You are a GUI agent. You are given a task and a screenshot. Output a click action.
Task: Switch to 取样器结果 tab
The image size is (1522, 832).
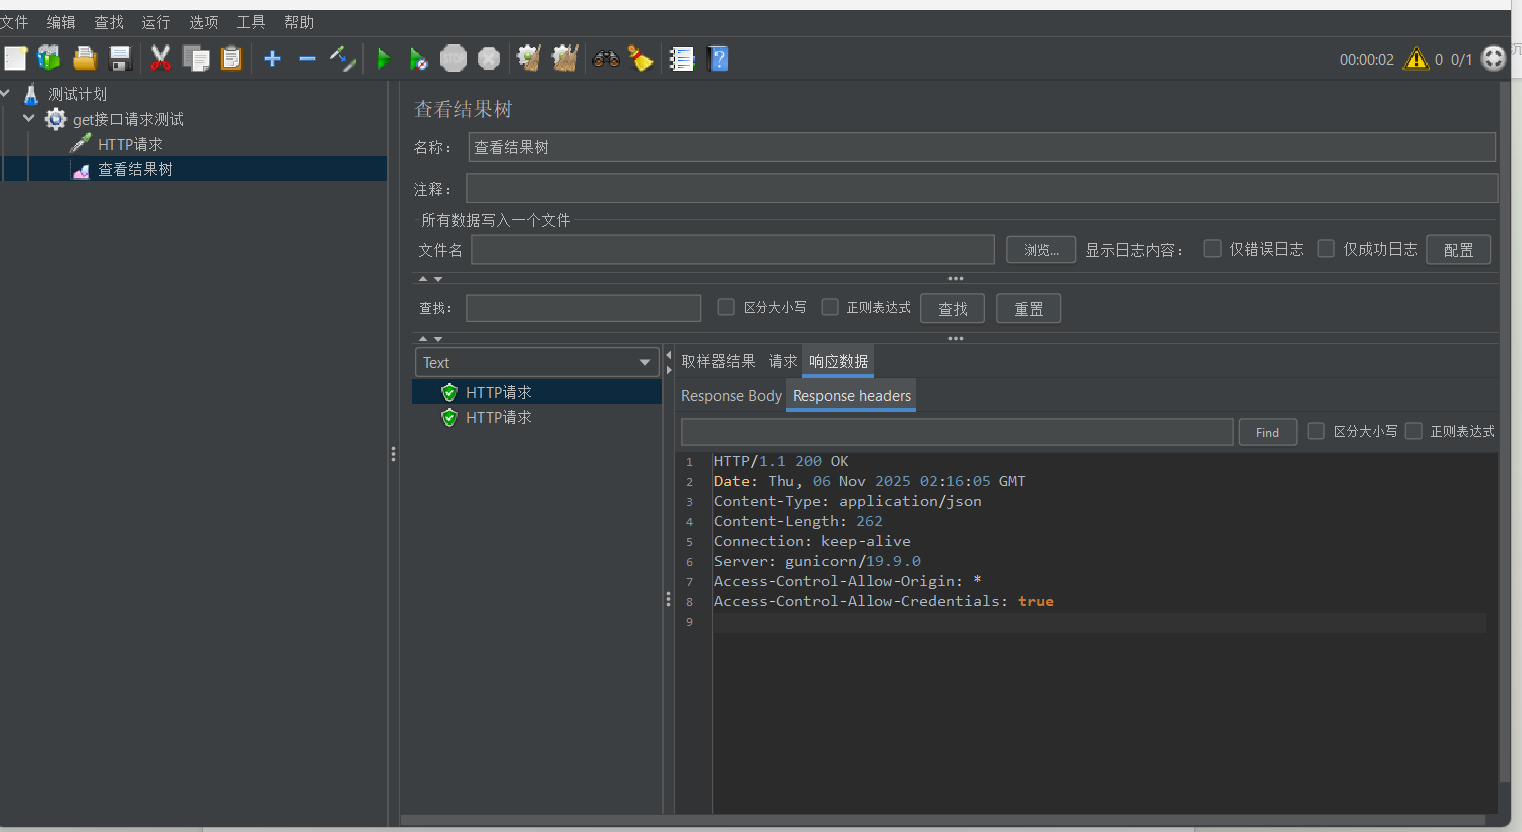tap(718, 361)
